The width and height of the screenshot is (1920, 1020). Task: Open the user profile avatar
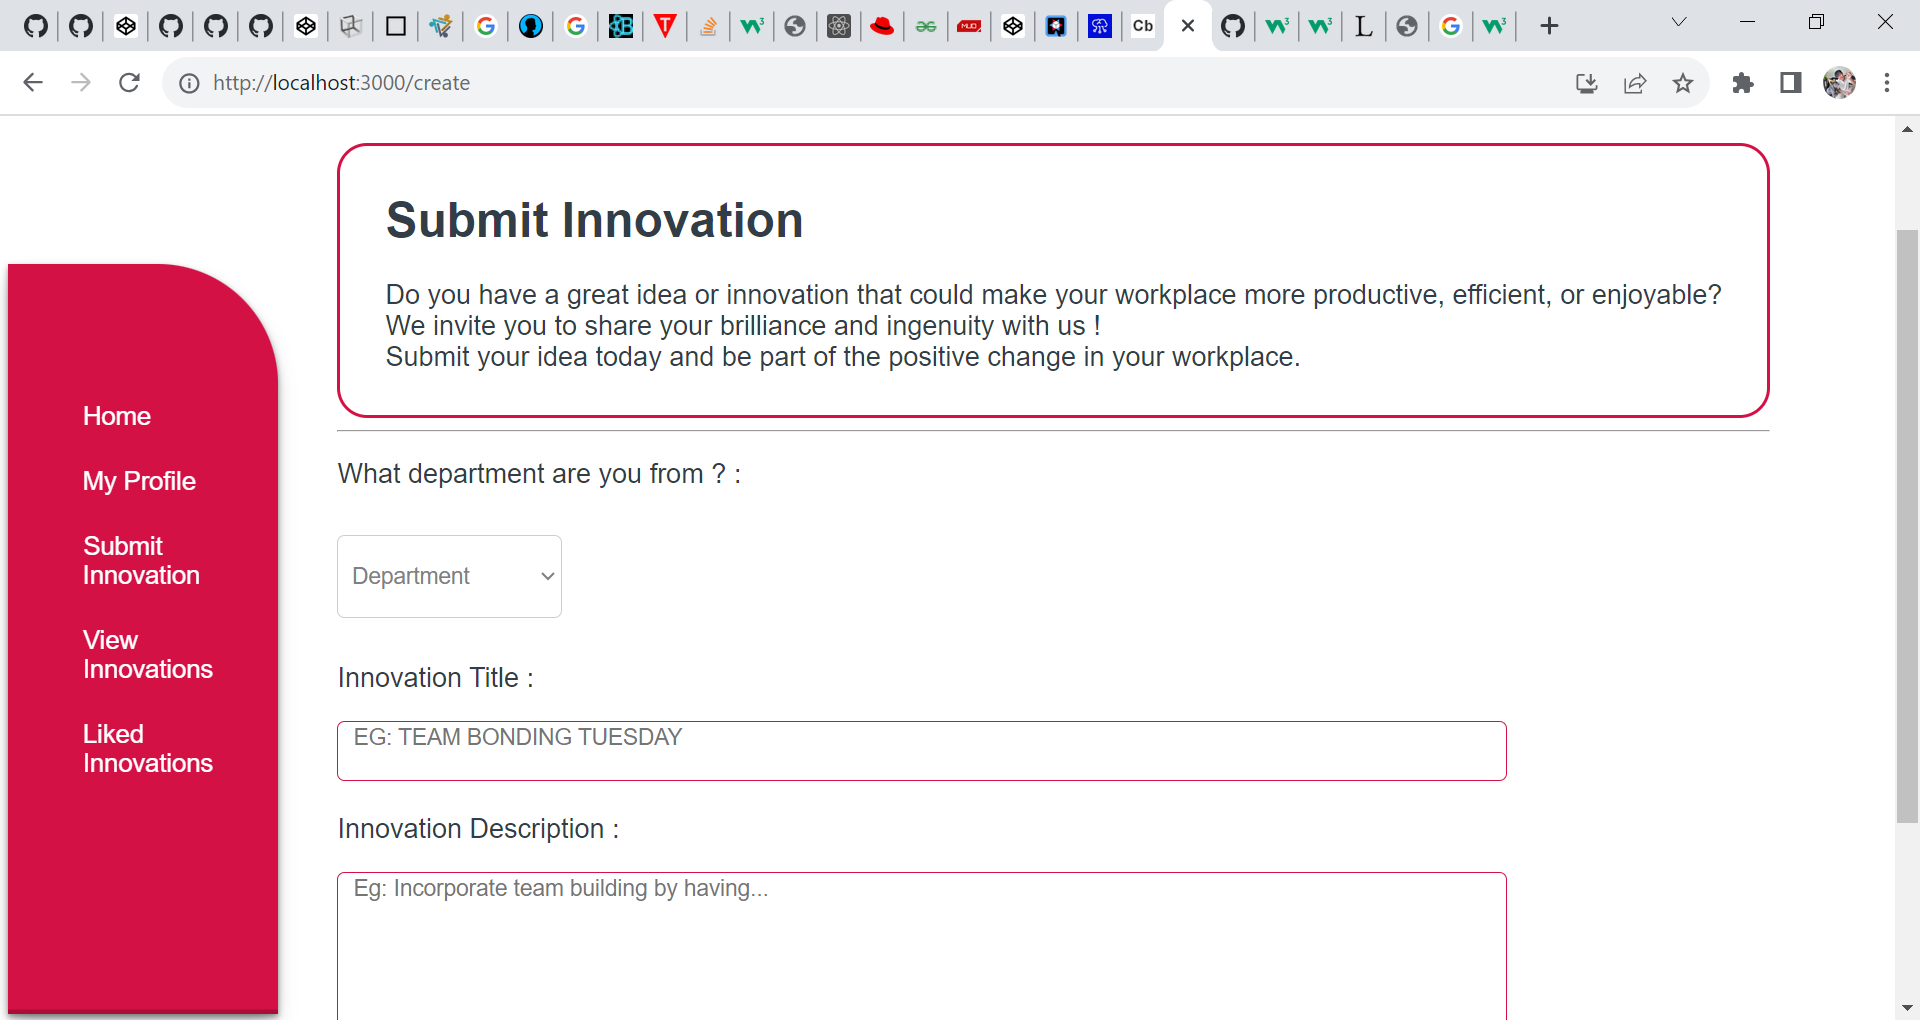point(1839,83)
